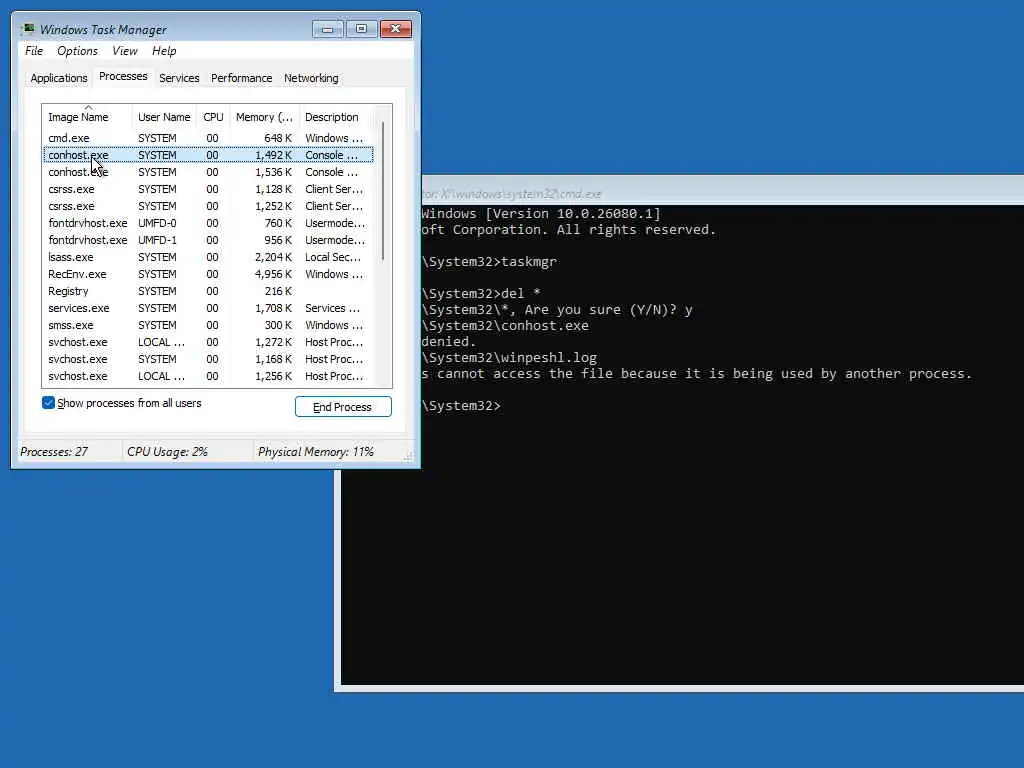Select the svchost.exe row using 1,272 K
This screenshot has height=768, width=1024.
click(208, 342)
